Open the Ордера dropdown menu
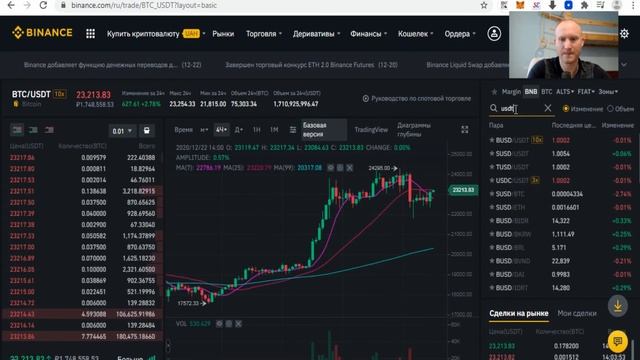 460,34
